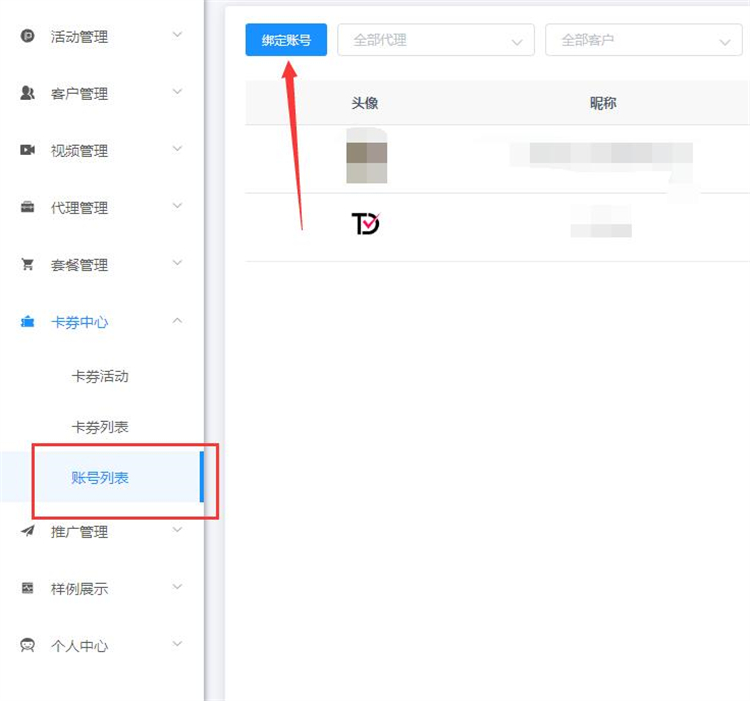Collapse the 卡券中心 menu chevron
This screenshot has width=750, height=701.
pos(177,320)
